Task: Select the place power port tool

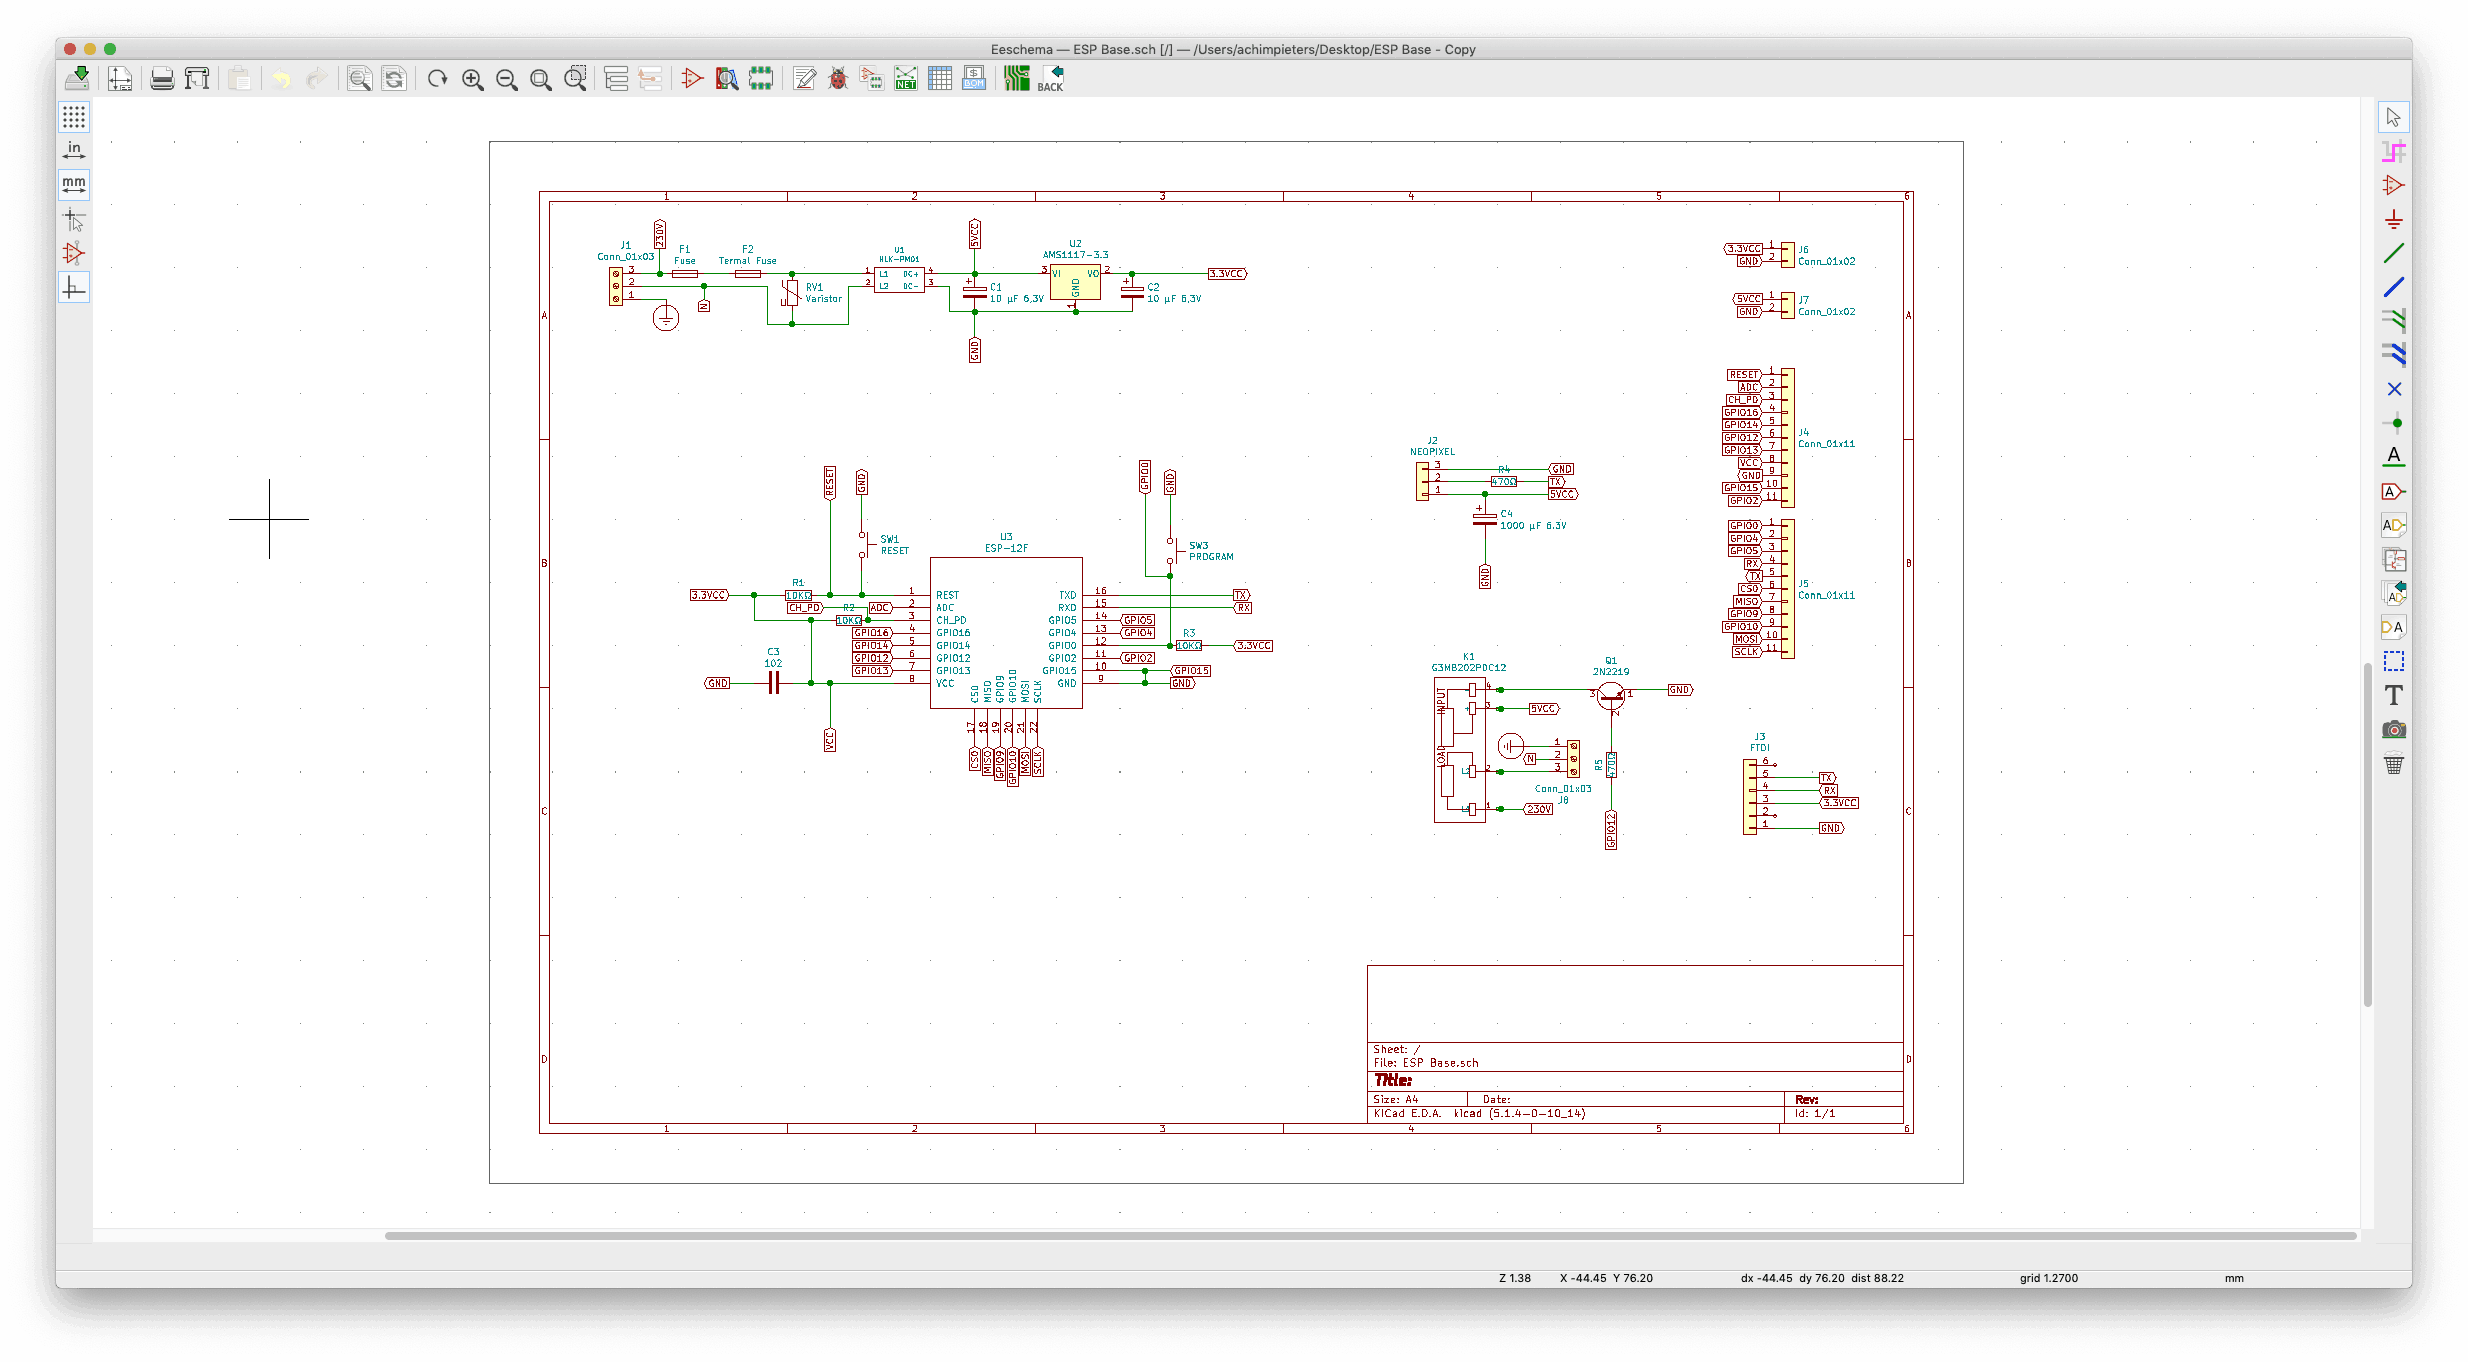Action: pos(2393,219)
